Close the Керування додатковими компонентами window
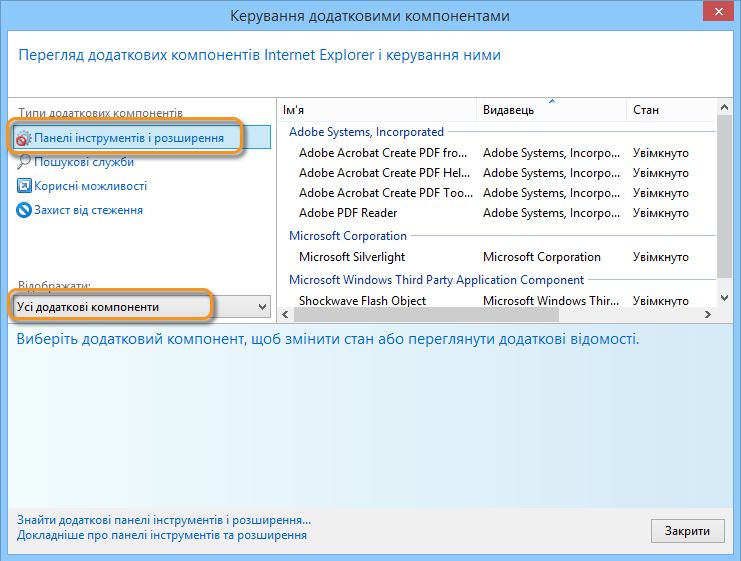741x561 pixels. pos(718,12)
